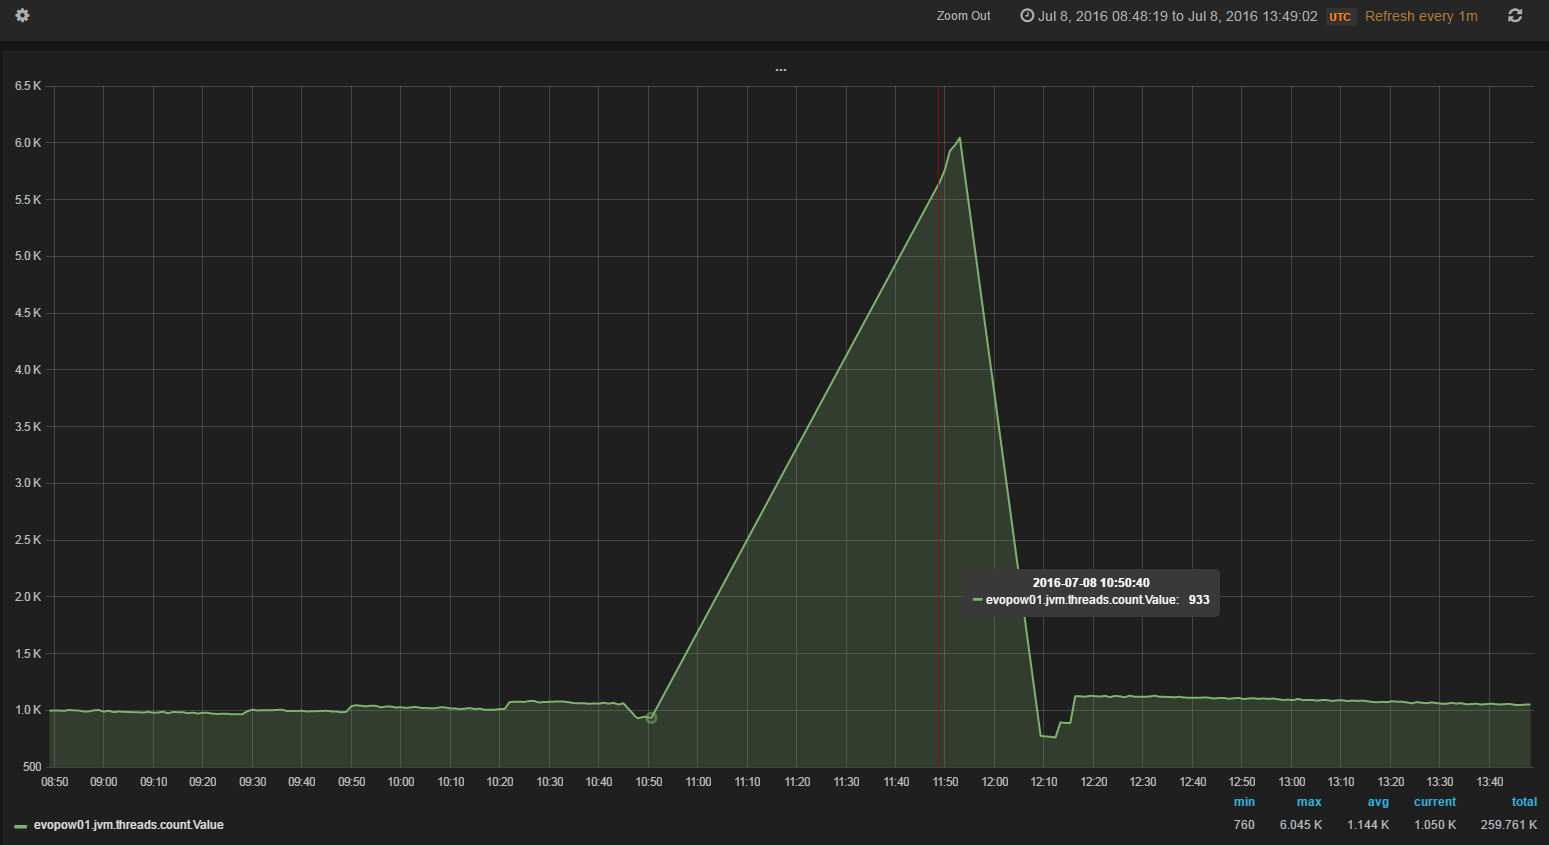This screenshot has width=1549, height=845.
Task: Click the avg value 1.144 K
Action: [x=1368, y=825]
